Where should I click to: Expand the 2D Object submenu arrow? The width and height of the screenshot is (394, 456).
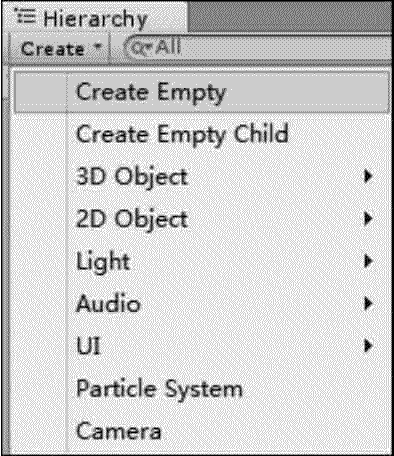[368, 219]
